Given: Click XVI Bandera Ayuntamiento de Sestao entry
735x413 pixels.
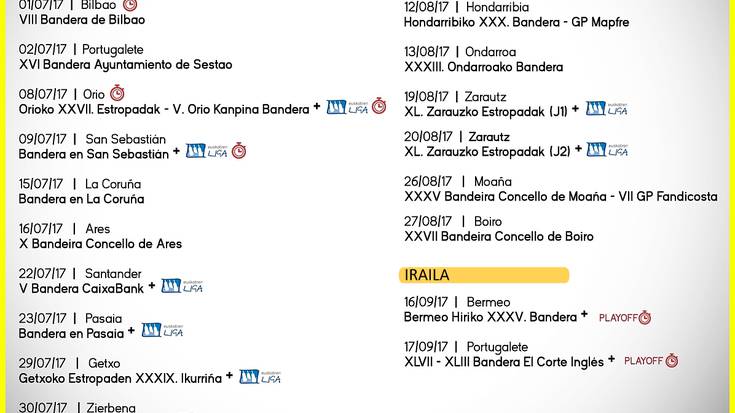Looking at the screenshot, I should pos(126,64).
